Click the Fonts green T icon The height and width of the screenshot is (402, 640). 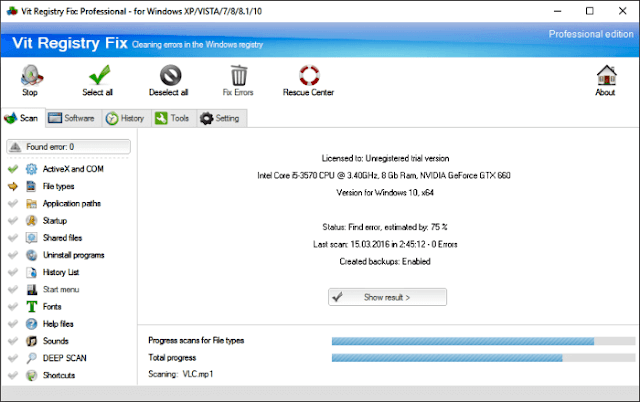tap(31, 306)
